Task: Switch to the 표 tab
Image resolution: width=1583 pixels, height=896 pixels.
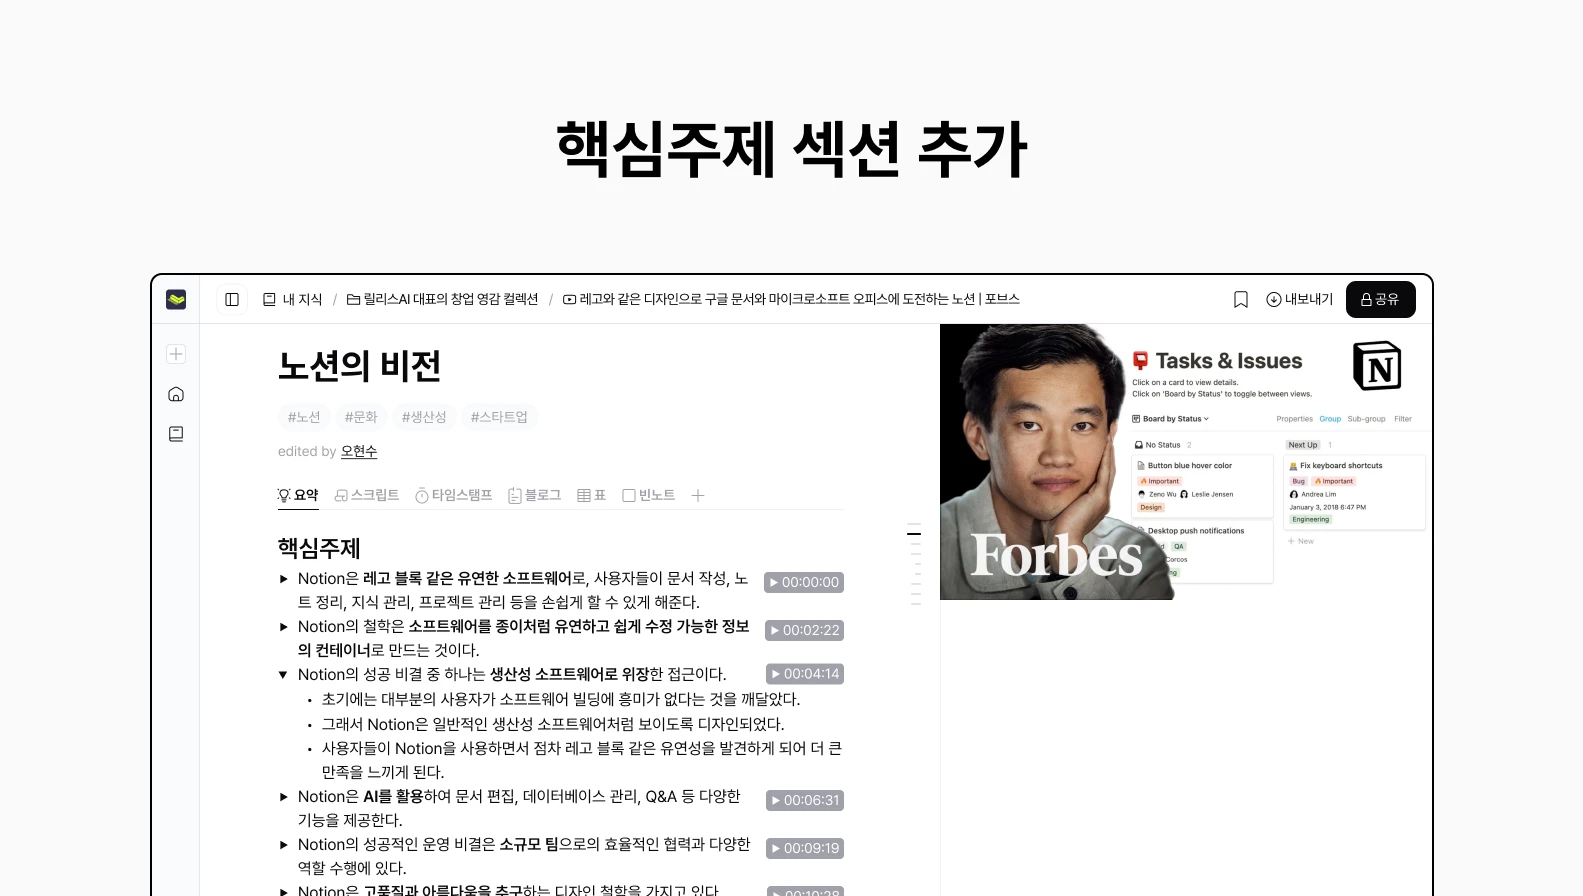Action: coord(592,495)
